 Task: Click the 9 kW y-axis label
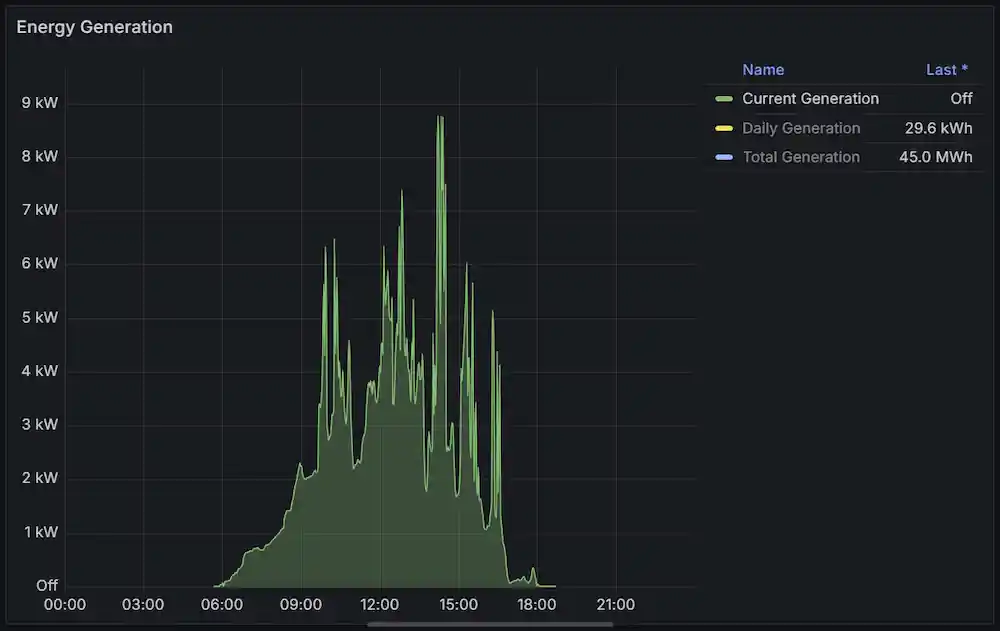point(38,102)
